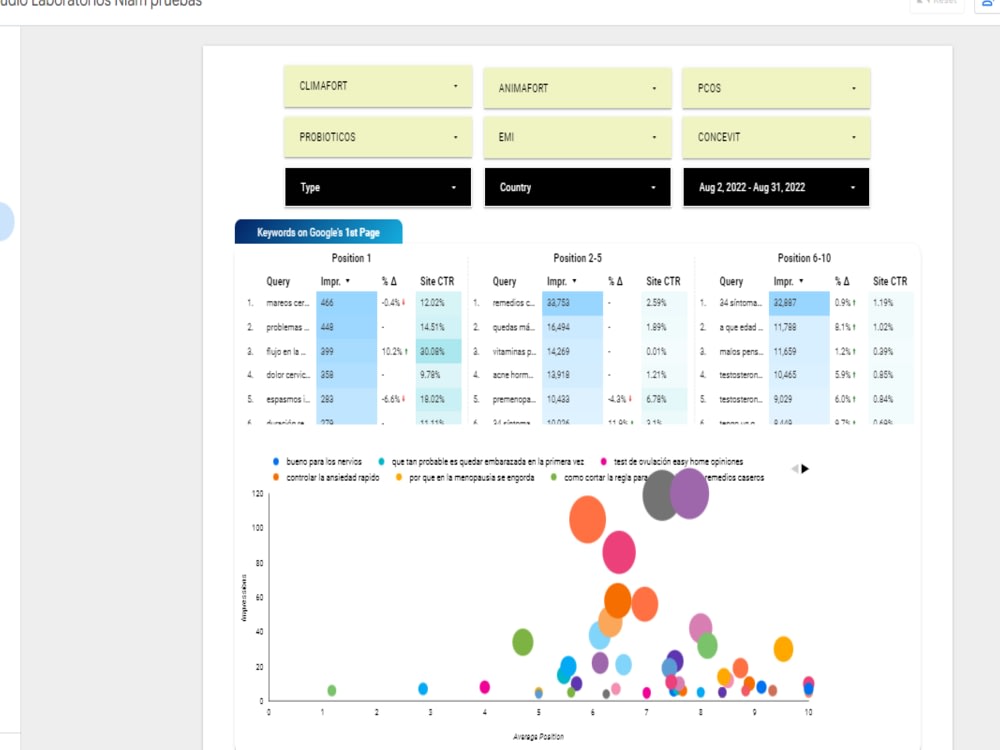Sort Position 2-5 table by Site CTR header

coord(663,281)
